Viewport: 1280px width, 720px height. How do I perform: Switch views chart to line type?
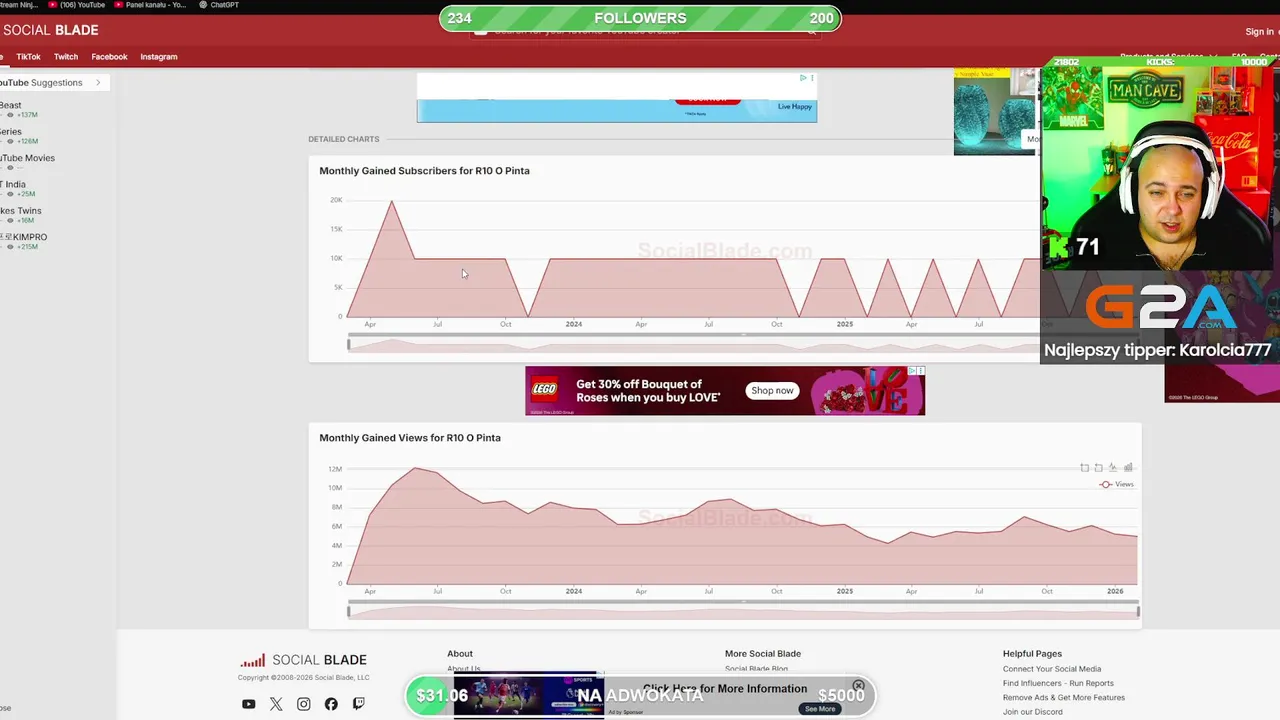[x=1113, y=467]
